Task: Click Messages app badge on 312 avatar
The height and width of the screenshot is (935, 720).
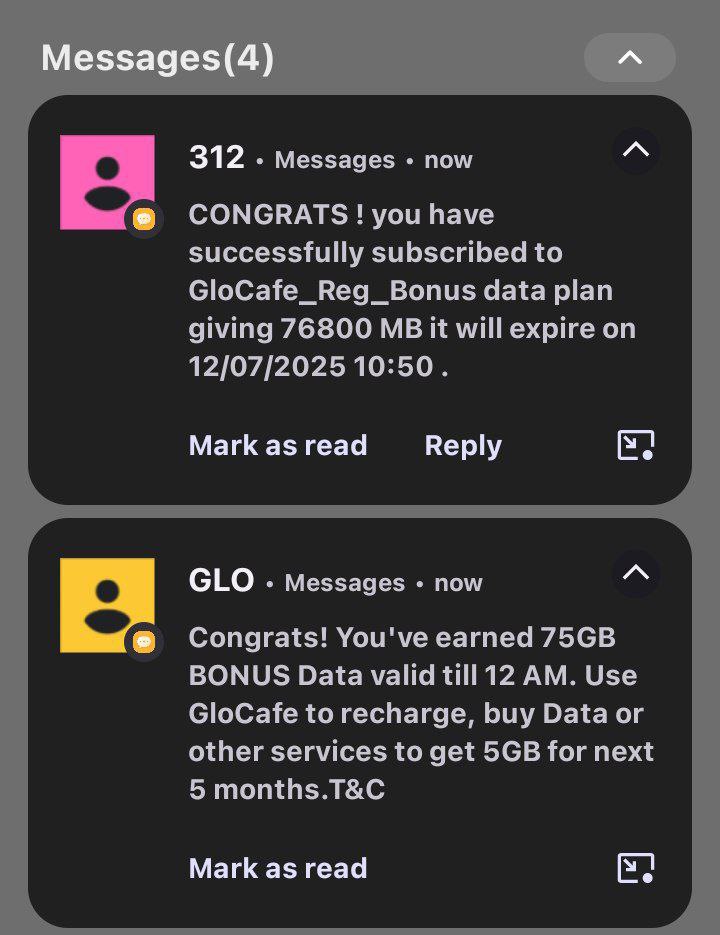Action: (144, 218)
